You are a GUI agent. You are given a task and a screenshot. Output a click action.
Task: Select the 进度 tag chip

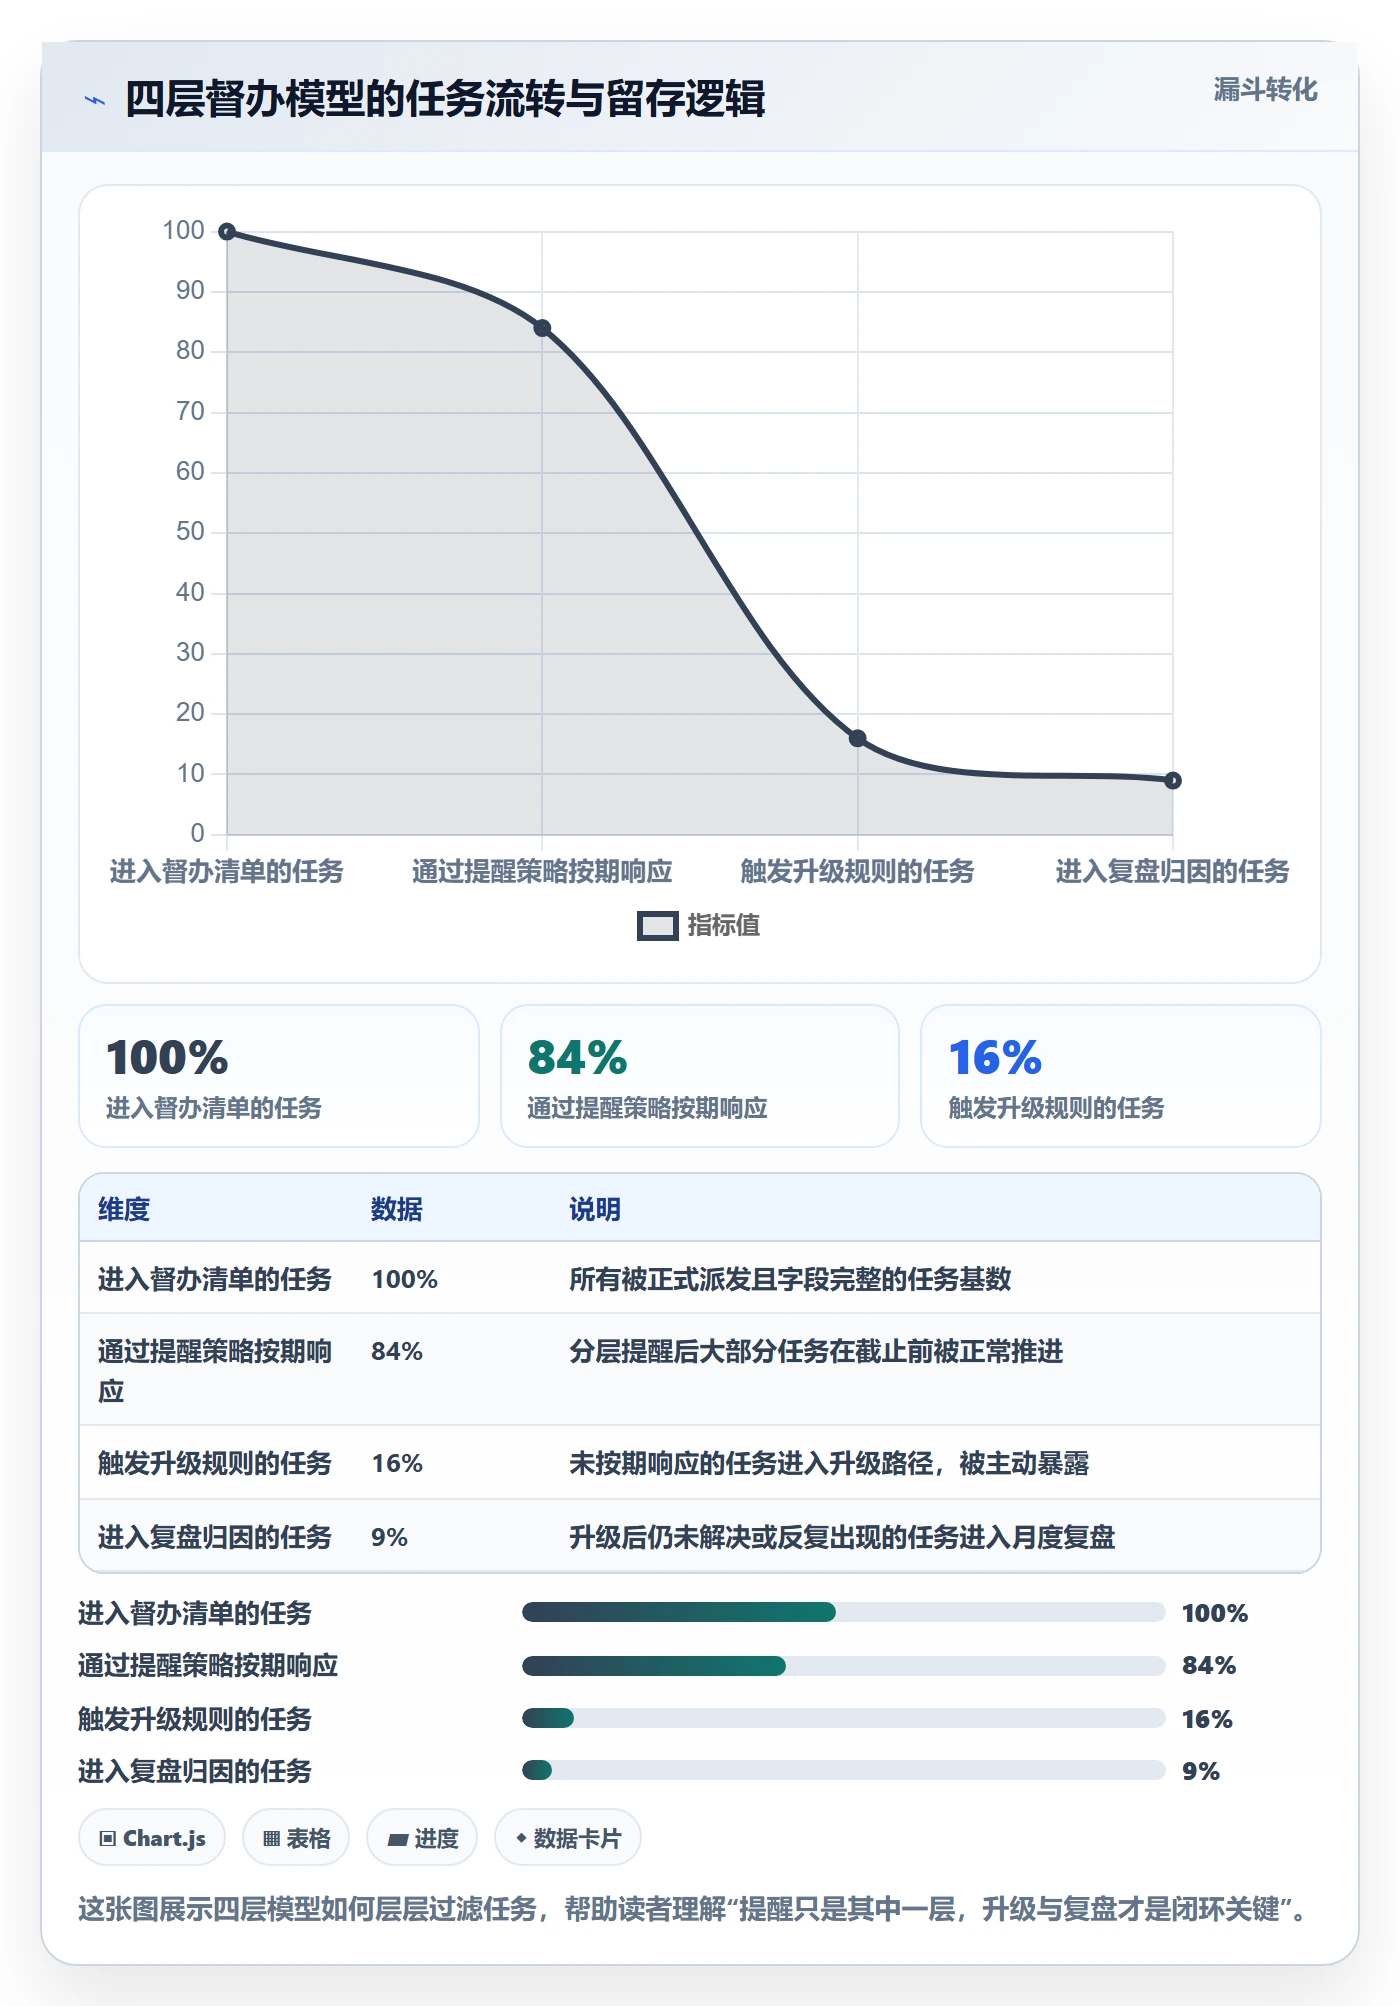(x=422, y=1838)
